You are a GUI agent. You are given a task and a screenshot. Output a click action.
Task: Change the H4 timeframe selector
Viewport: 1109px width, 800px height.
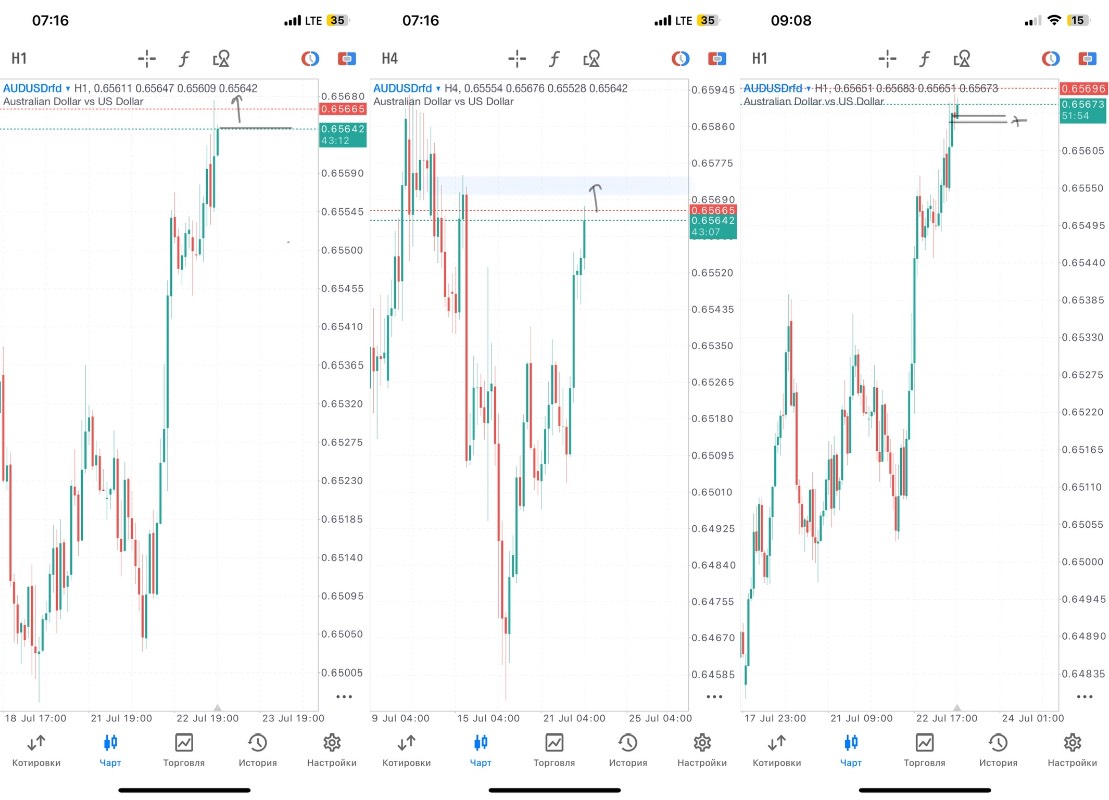tap(390, 58)
